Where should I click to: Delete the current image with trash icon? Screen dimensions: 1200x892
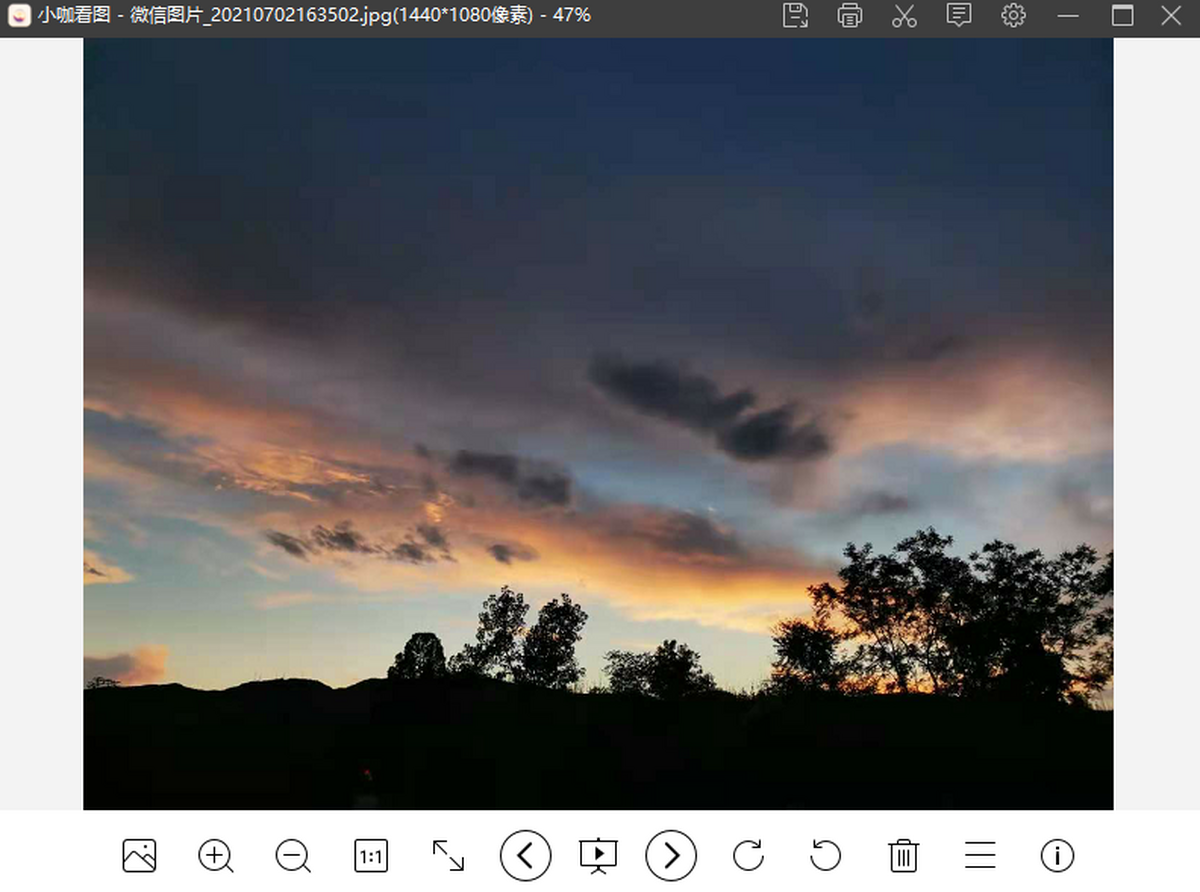click(x=903, y=856)
